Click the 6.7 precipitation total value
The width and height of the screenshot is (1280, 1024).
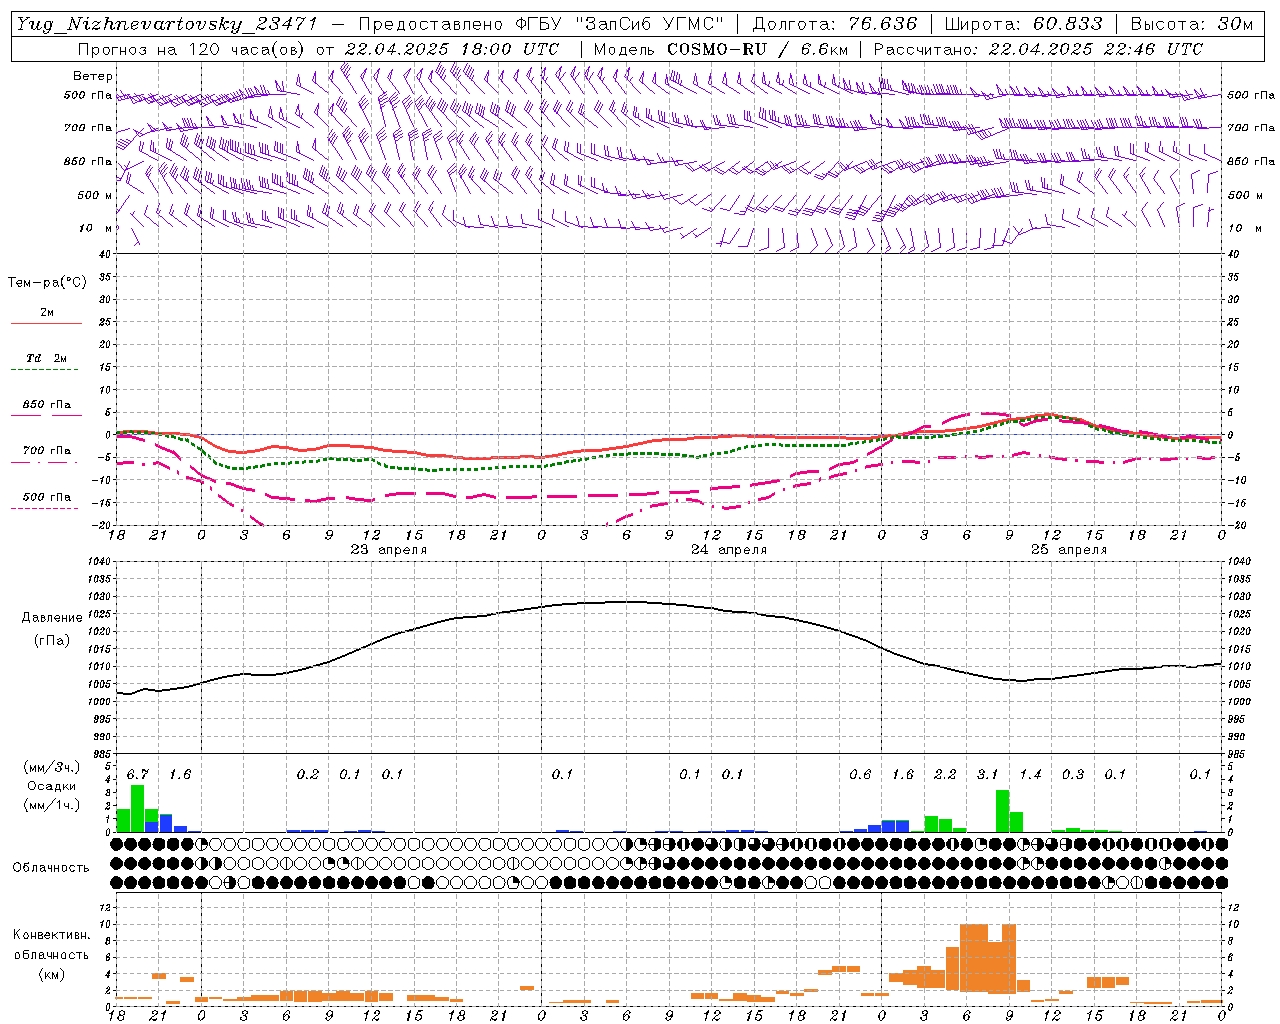click(138, 774)
